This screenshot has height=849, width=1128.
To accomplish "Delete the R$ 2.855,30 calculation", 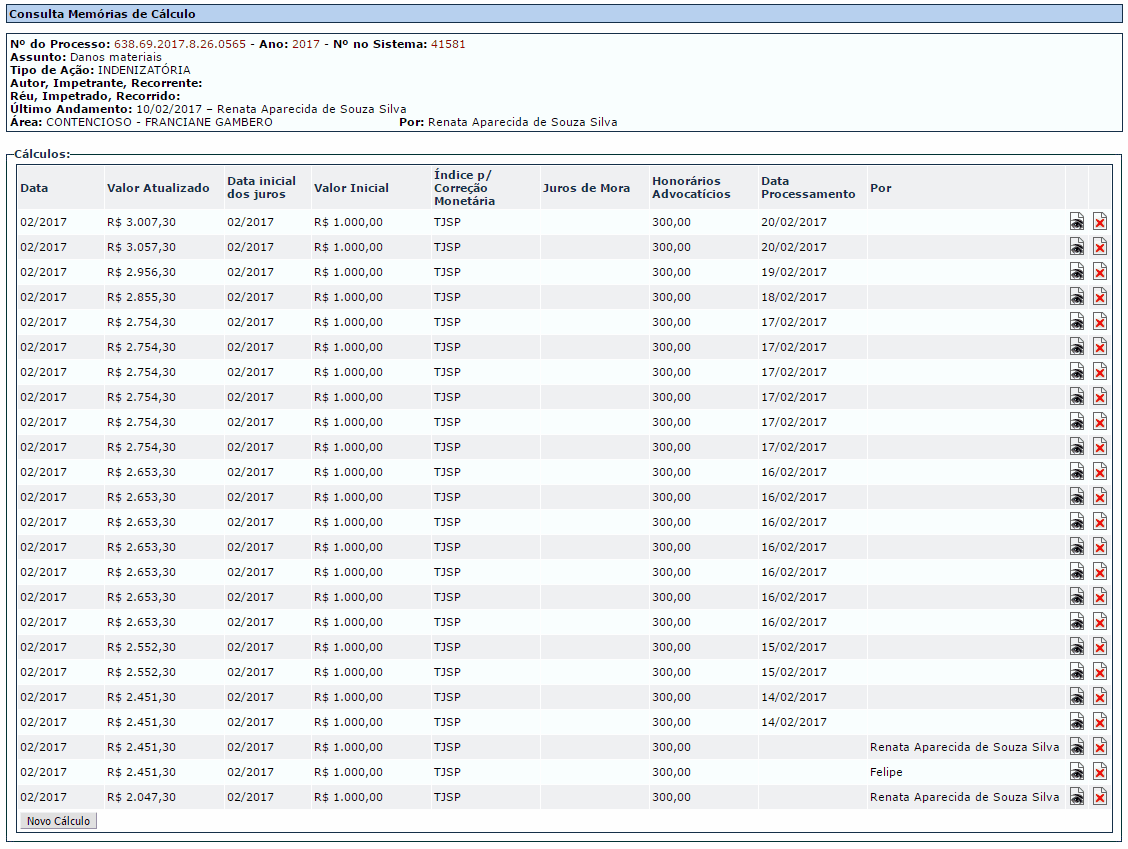I will 1099,296.
